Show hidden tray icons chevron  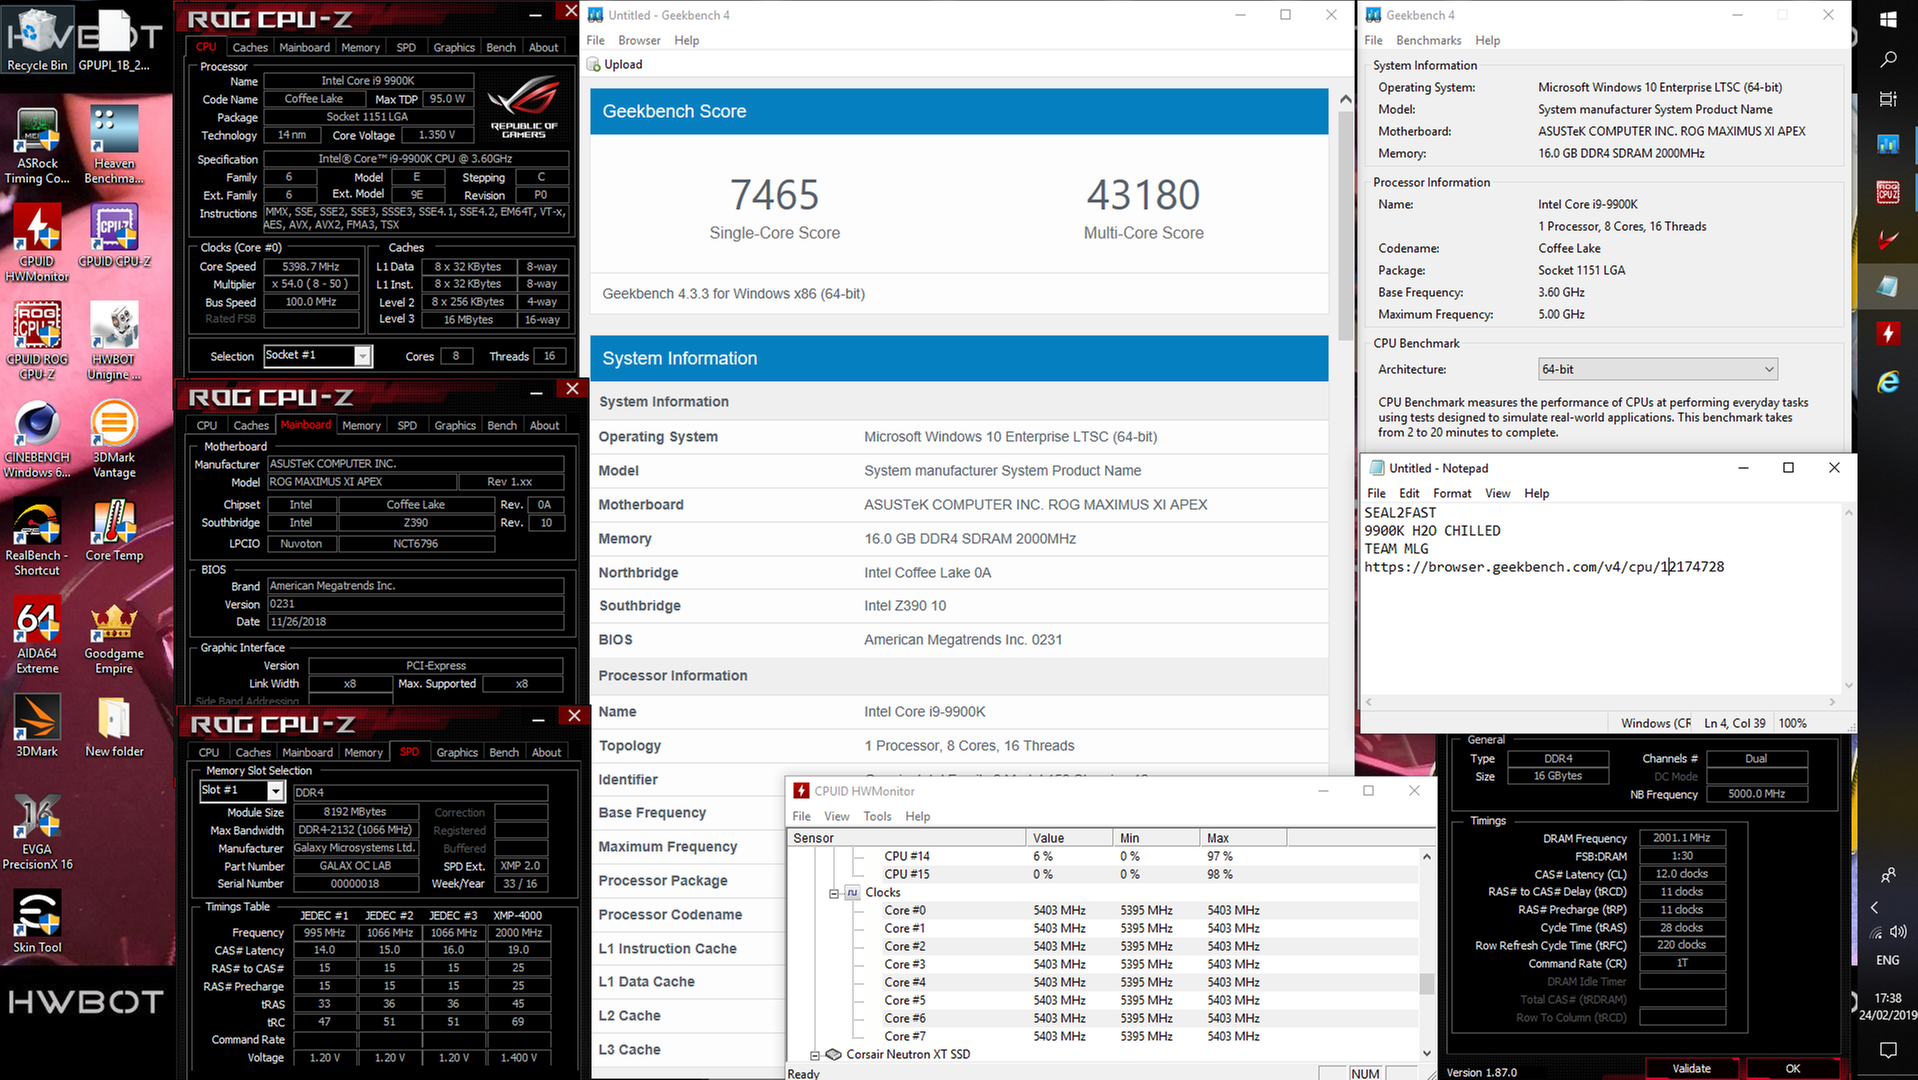1875,908
